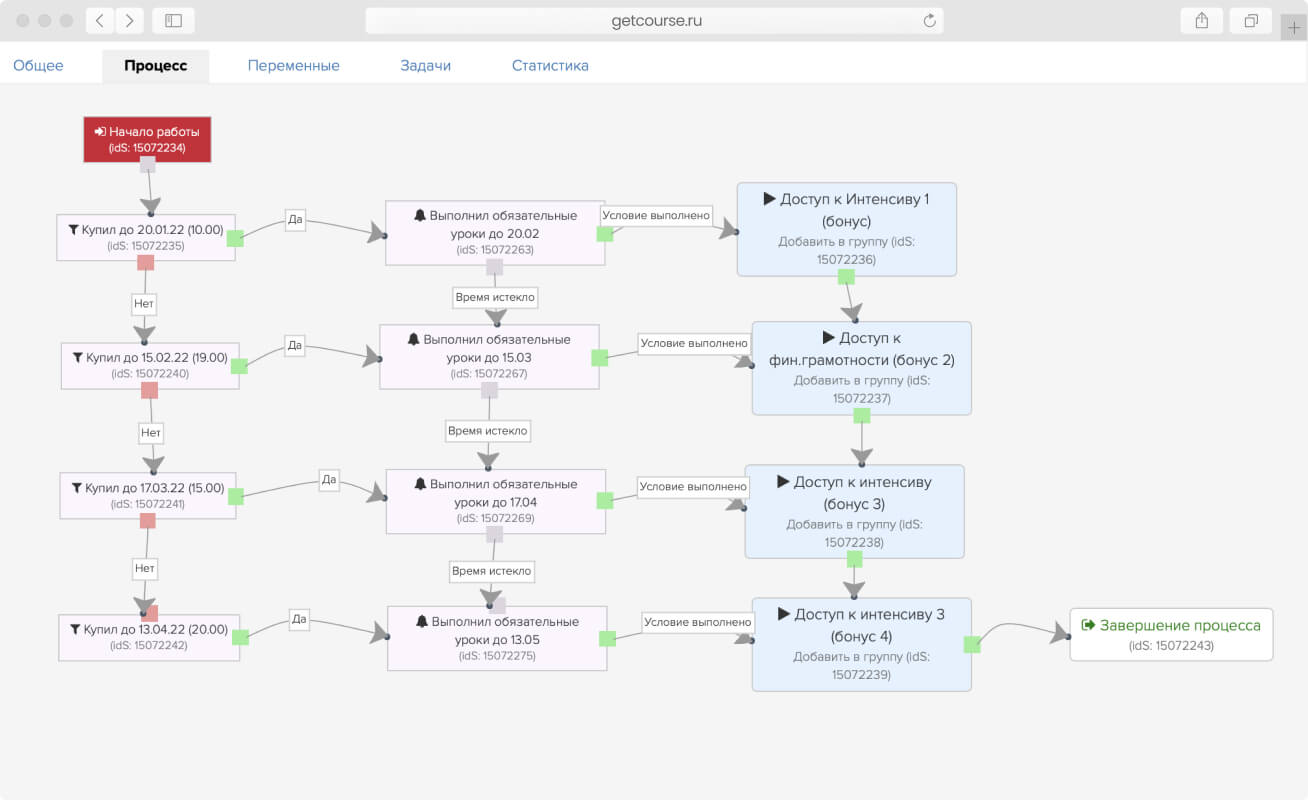Screen dimensions: 1308x800
Task: Click green connector under бонус 3 block
Action: (853, 559)
